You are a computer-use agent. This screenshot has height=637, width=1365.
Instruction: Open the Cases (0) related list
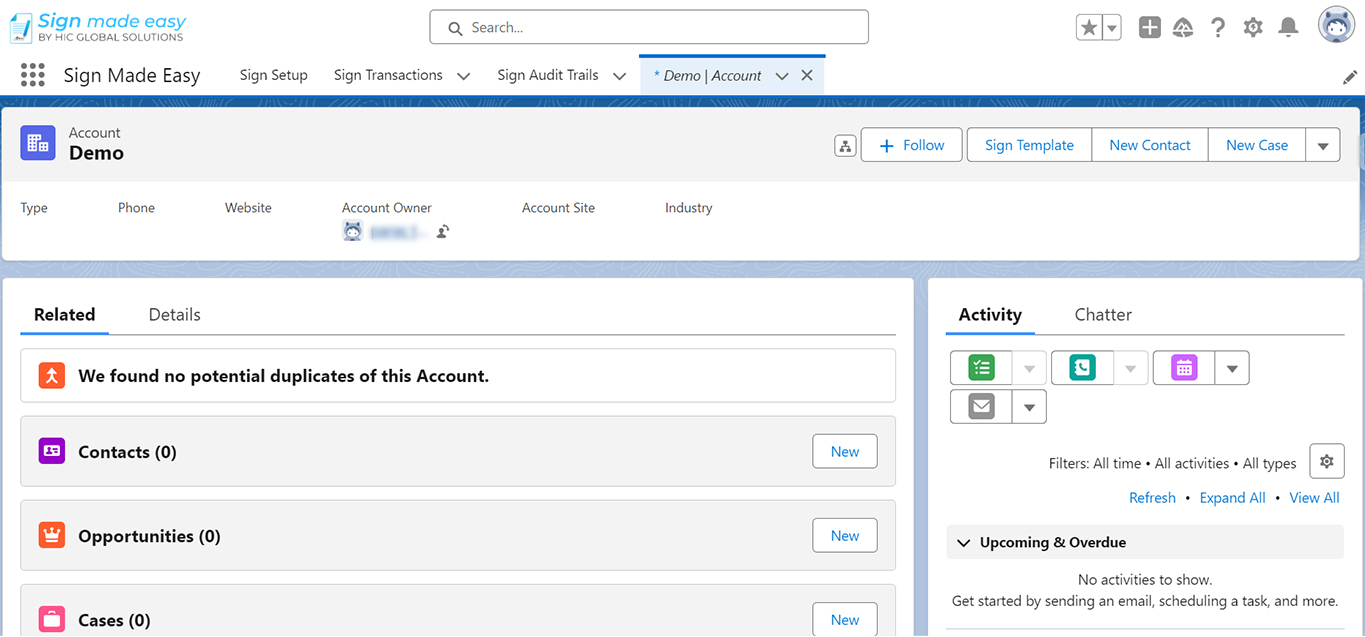[114, 620]
